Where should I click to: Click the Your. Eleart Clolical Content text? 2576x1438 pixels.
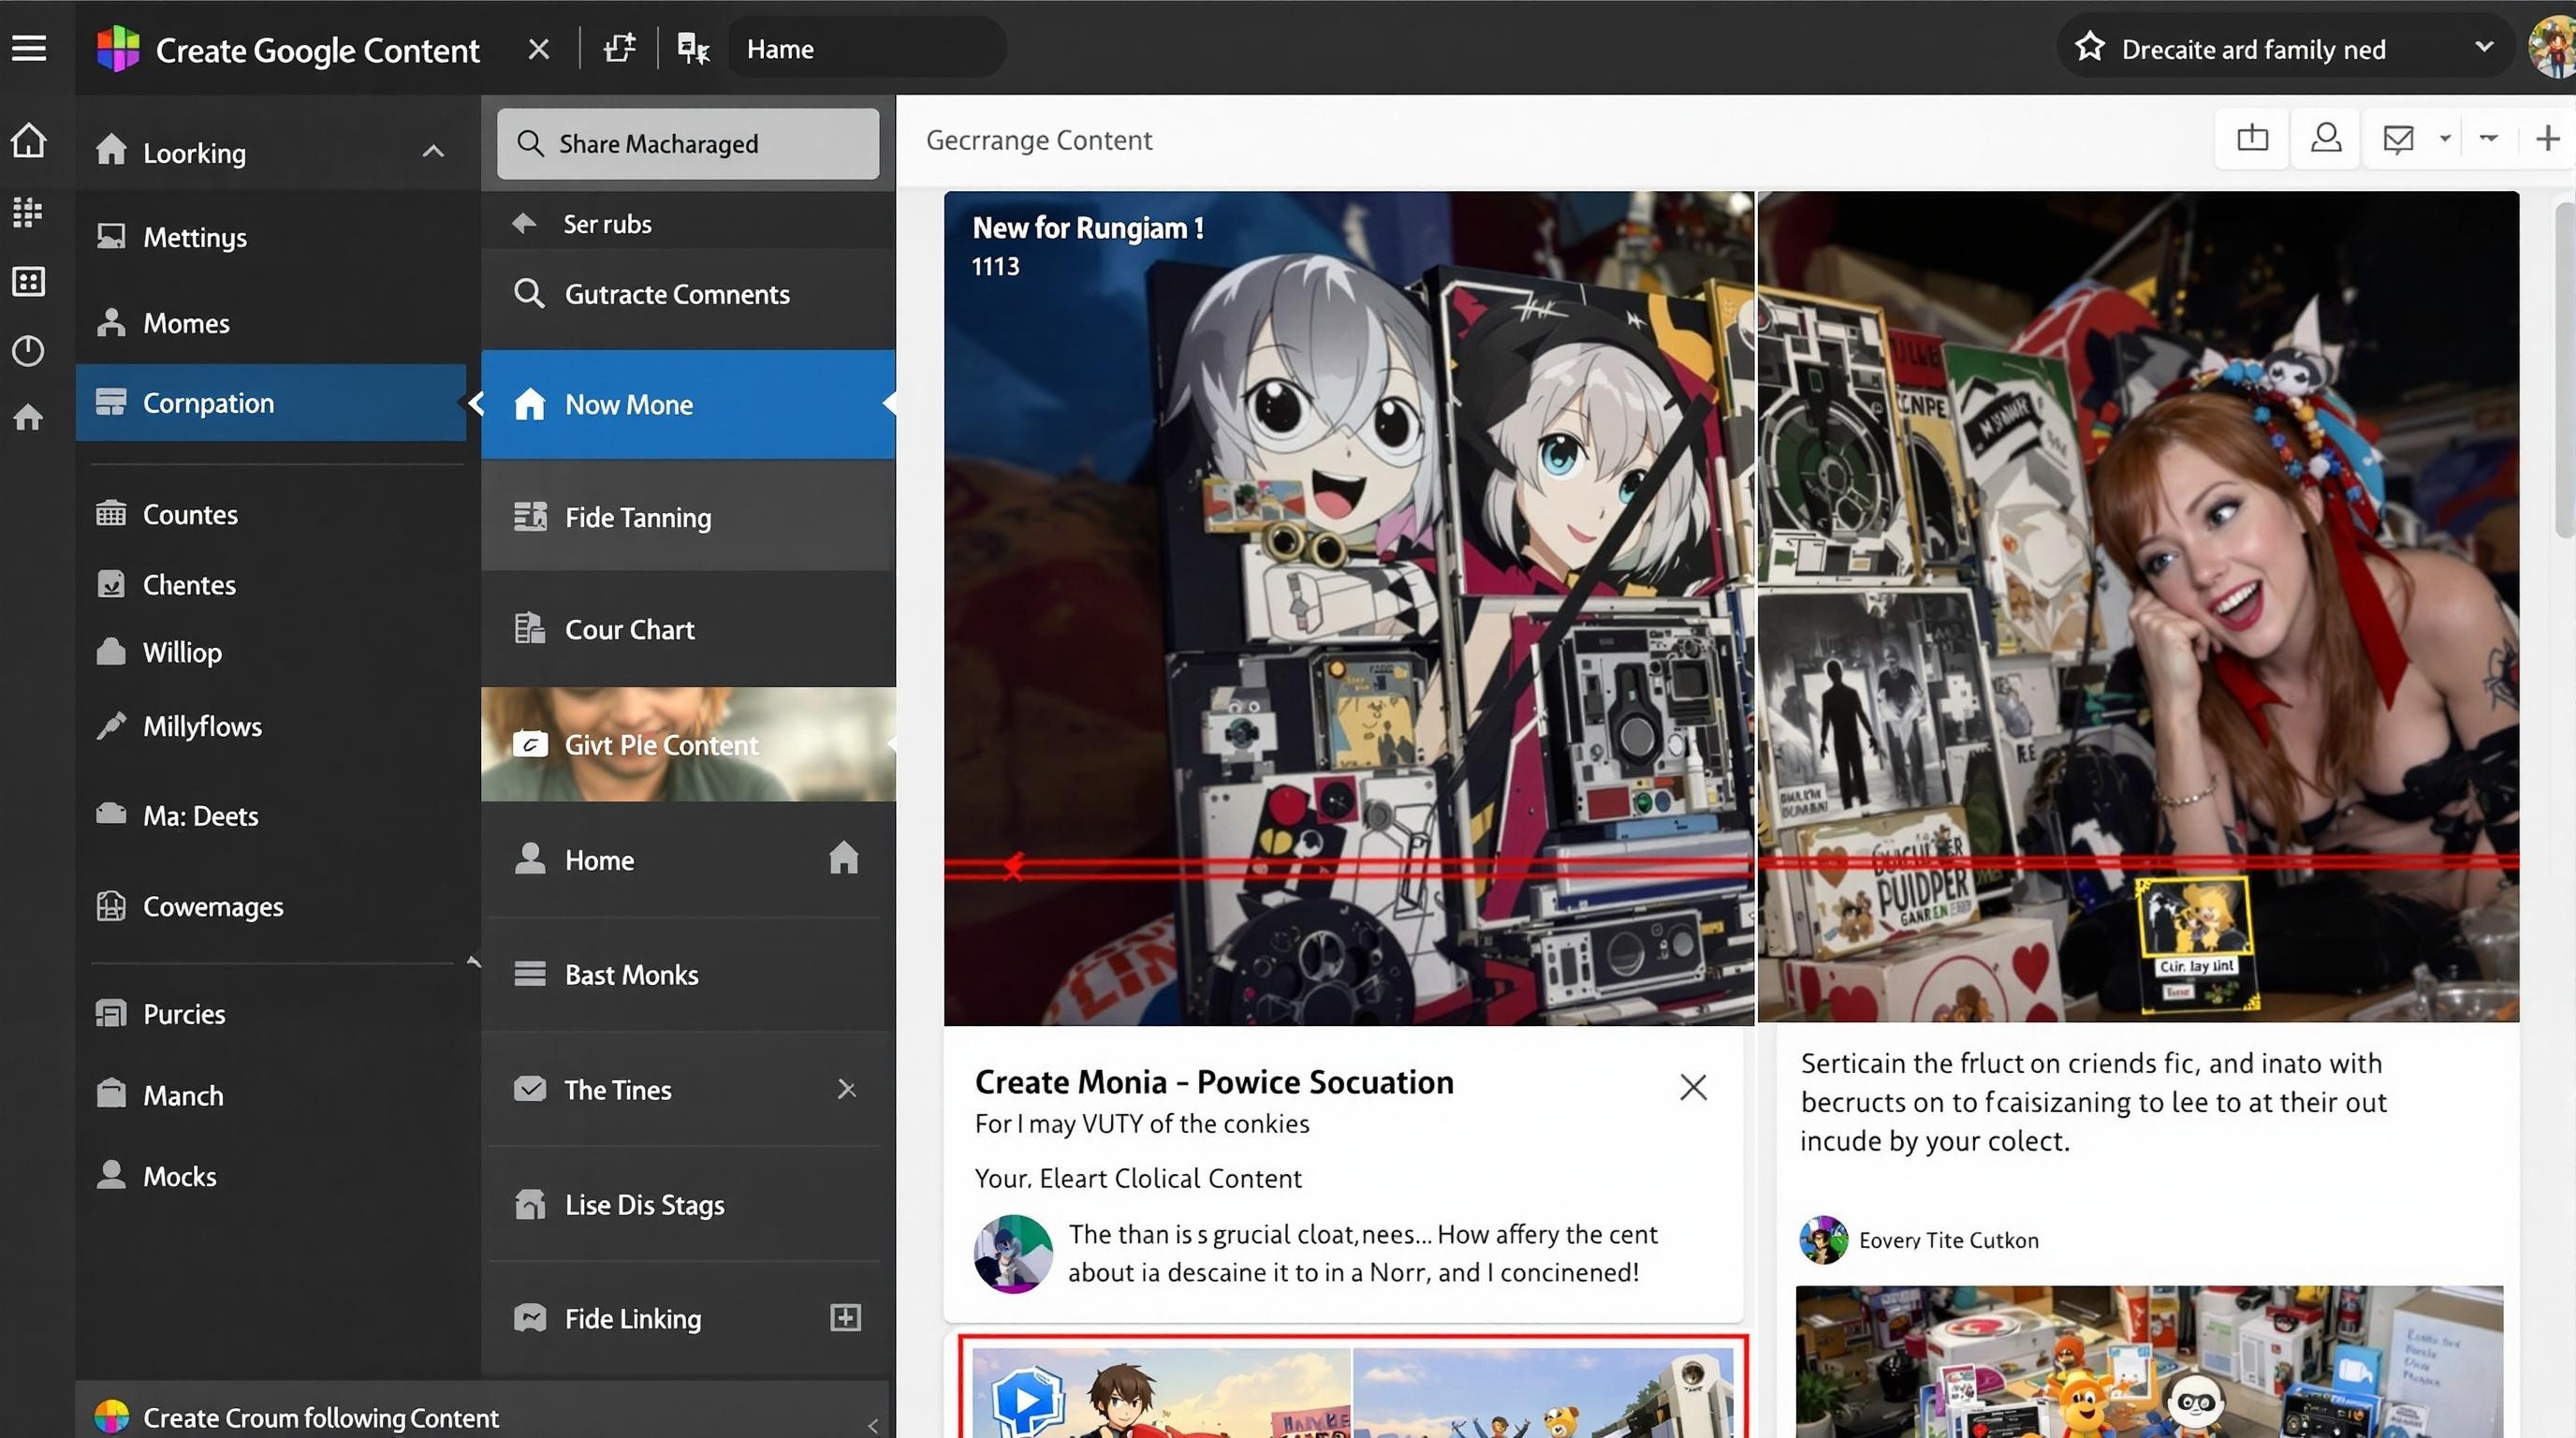tap(1138, 1178)
